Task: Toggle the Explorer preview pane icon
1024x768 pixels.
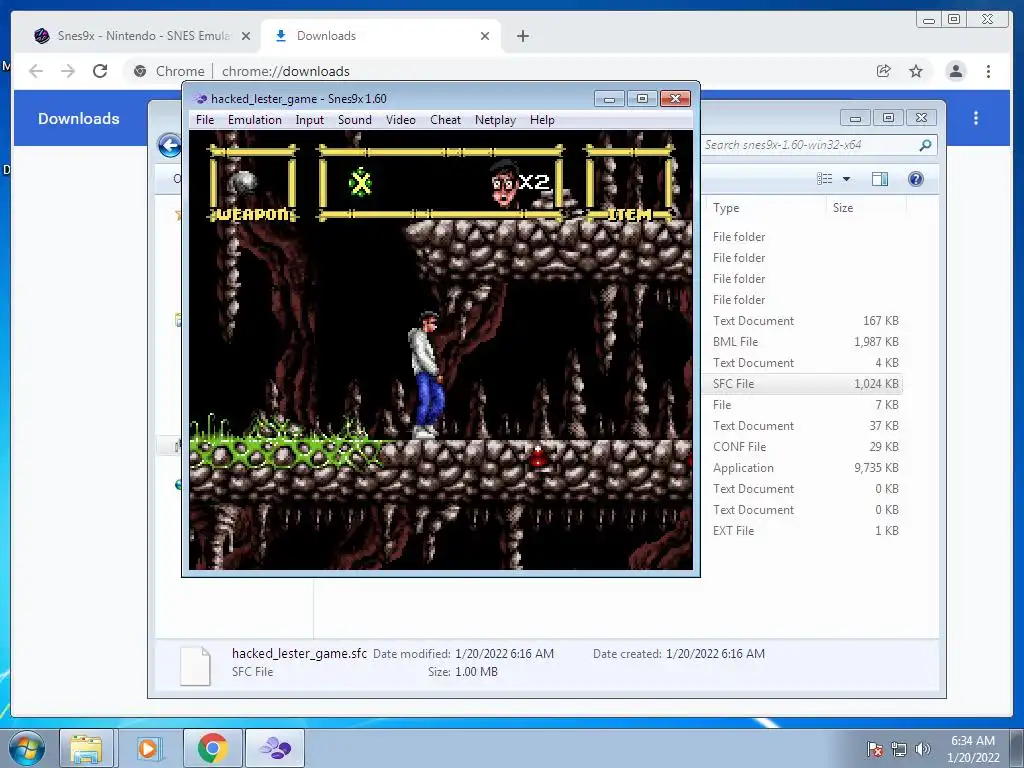Action: pyautogui.click(x=880, y=179)
